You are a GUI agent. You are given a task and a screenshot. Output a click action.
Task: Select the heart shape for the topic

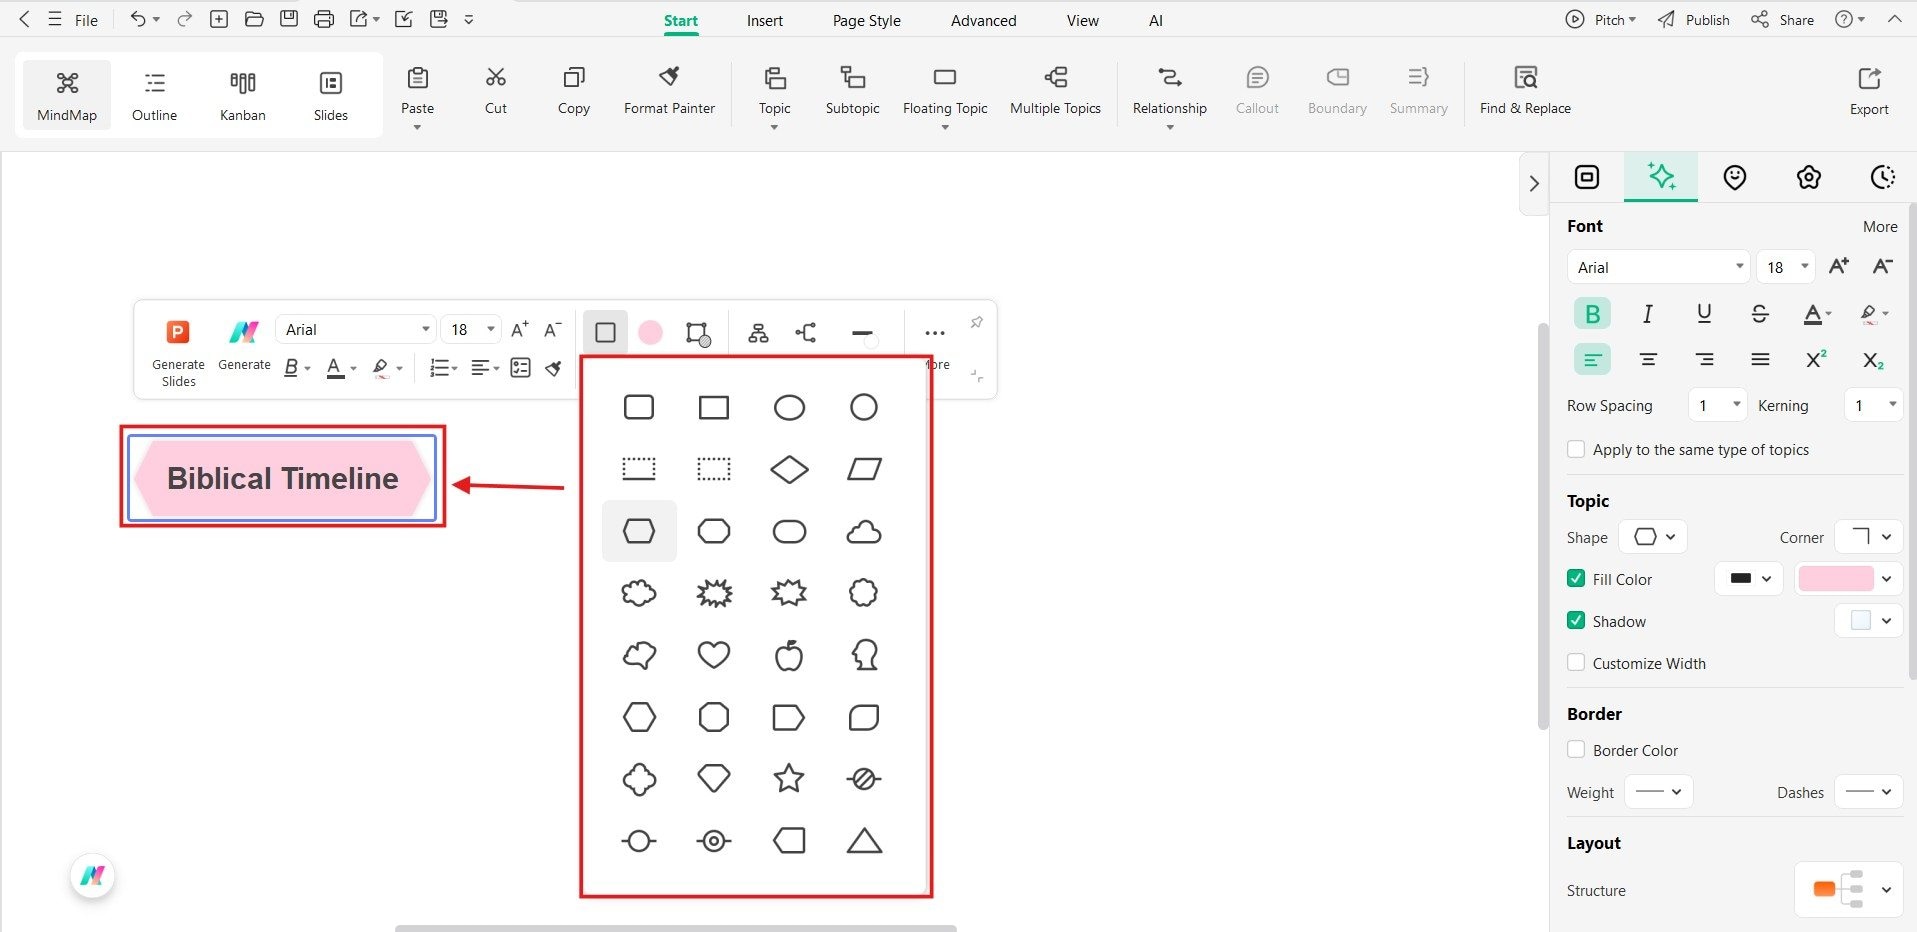713,654
